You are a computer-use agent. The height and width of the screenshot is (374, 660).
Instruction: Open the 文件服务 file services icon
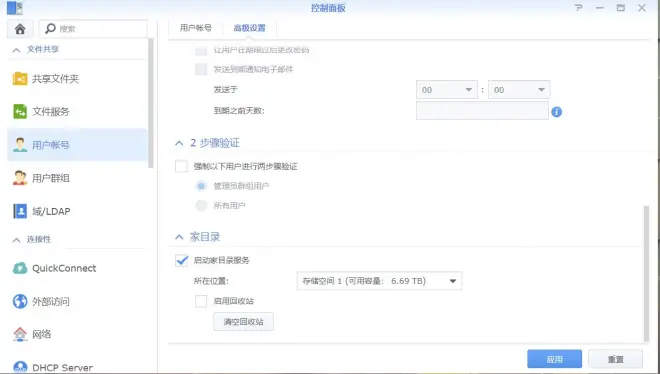20,111
